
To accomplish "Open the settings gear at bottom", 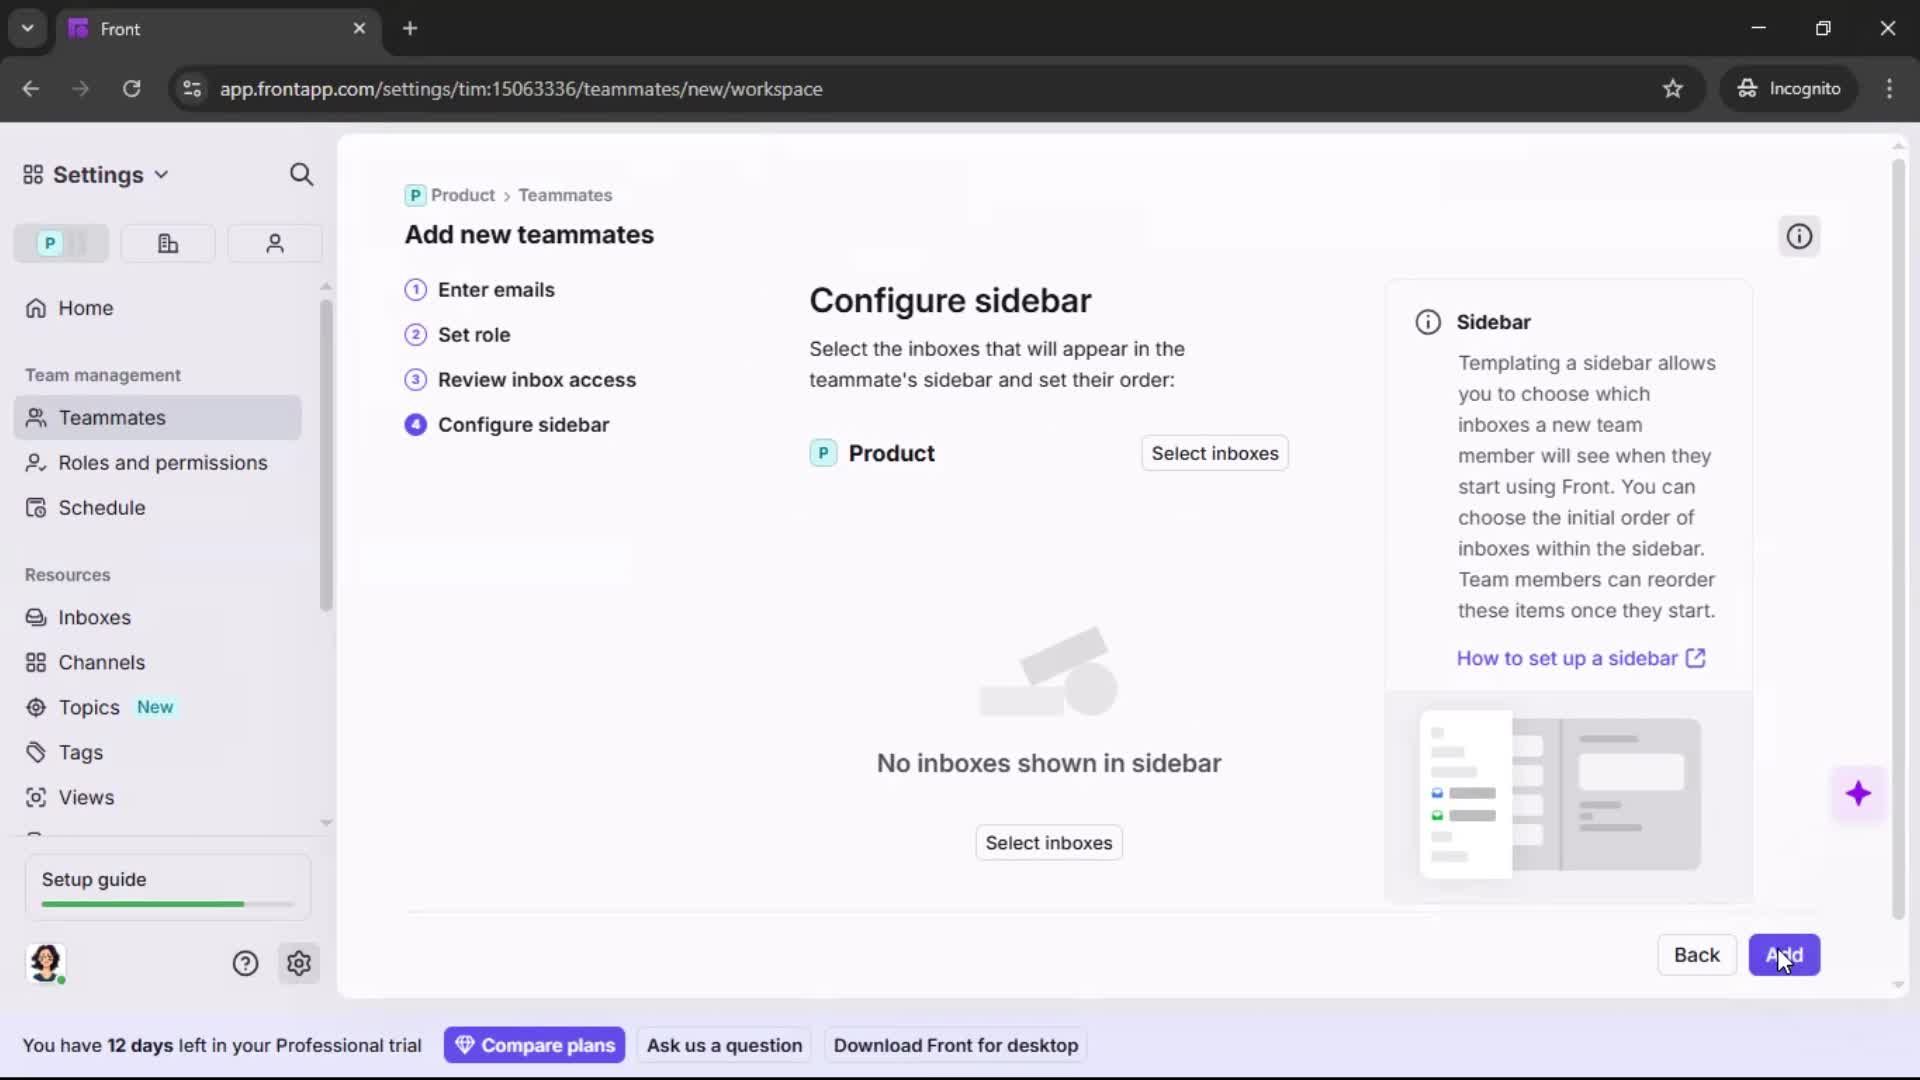I will tap(299, 963).
